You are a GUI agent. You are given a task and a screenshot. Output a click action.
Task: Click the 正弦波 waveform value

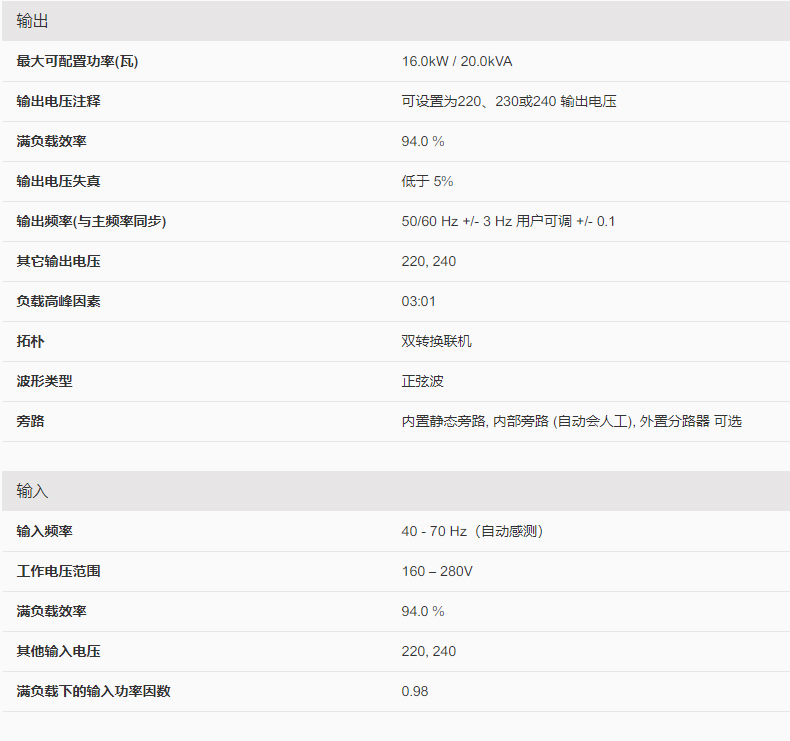pos(422,381)
